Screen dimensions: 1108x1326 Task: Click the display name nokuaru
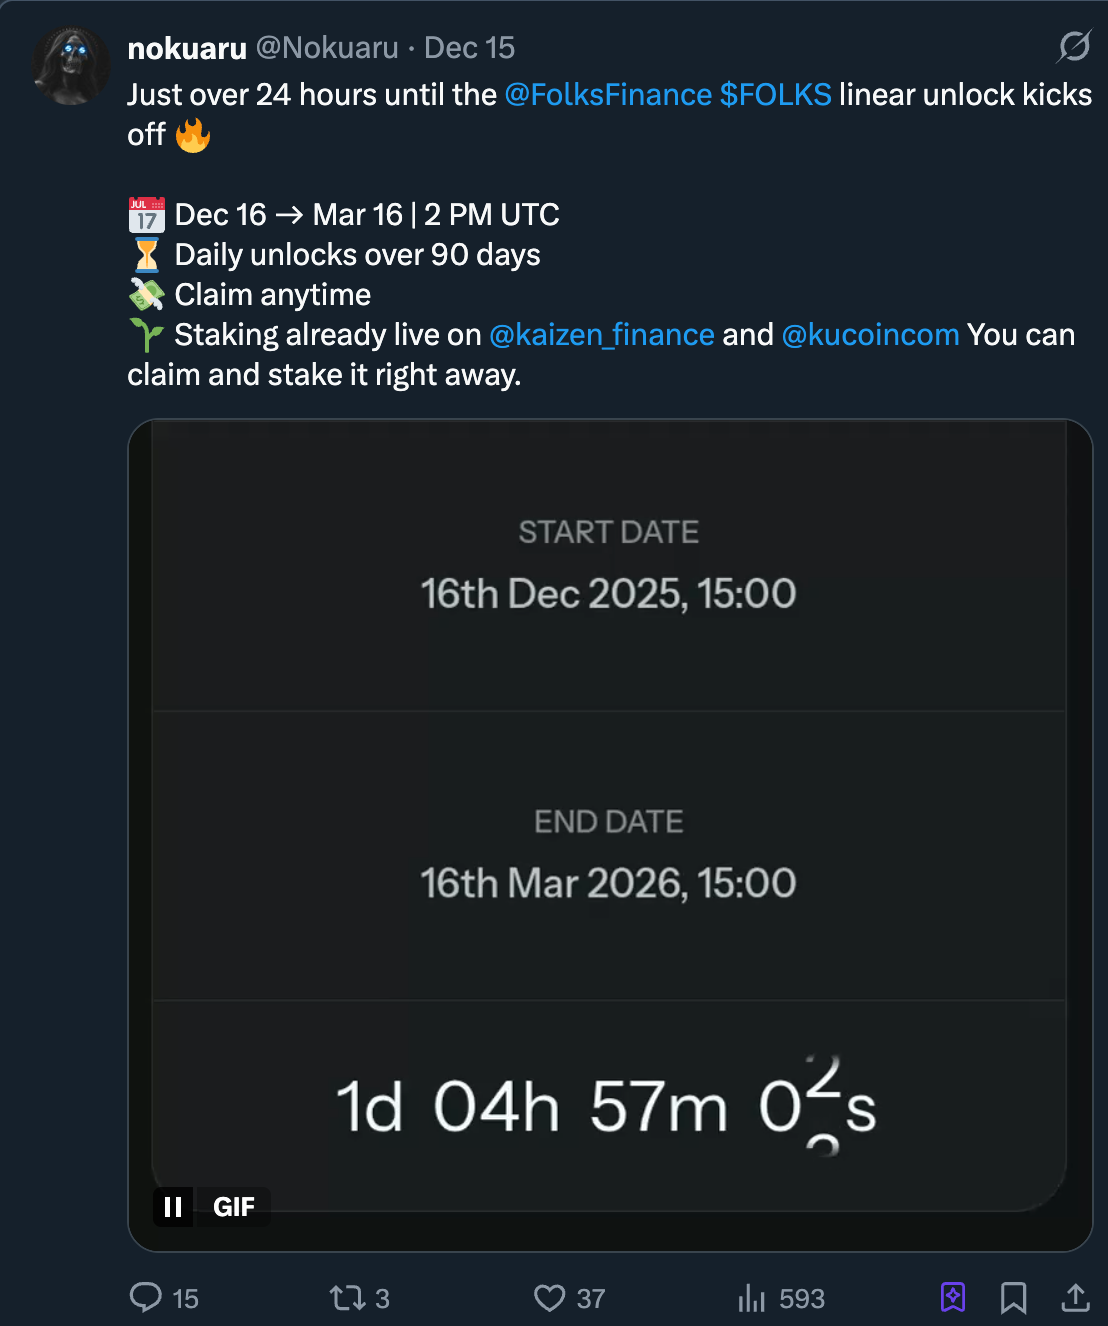click(187, 48)
